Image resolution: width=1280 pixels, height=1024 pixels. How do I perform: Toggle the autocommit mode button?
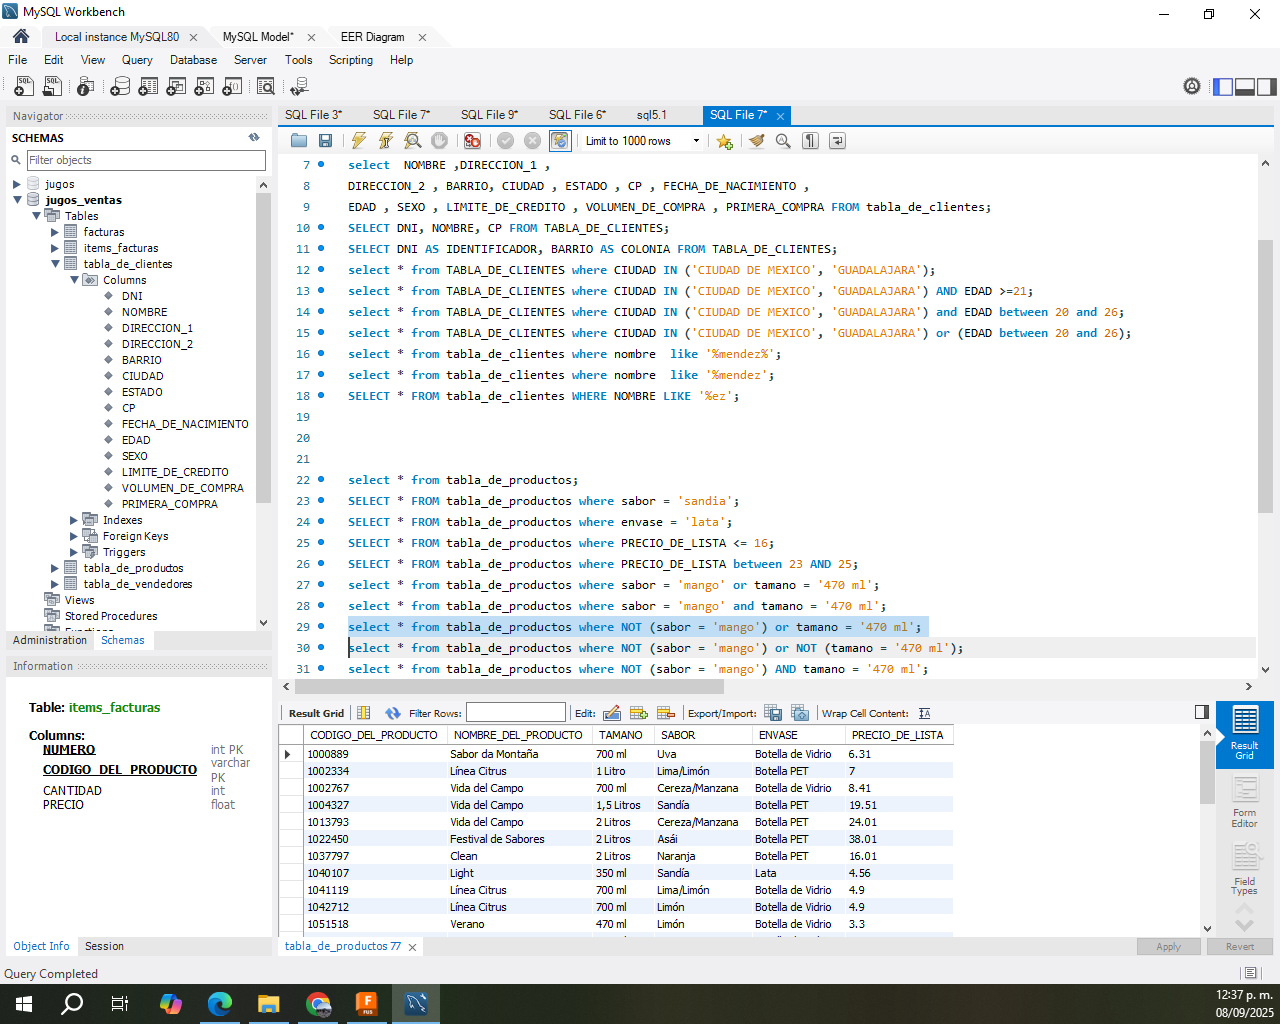pyautogui.click(x=560, y=141)
